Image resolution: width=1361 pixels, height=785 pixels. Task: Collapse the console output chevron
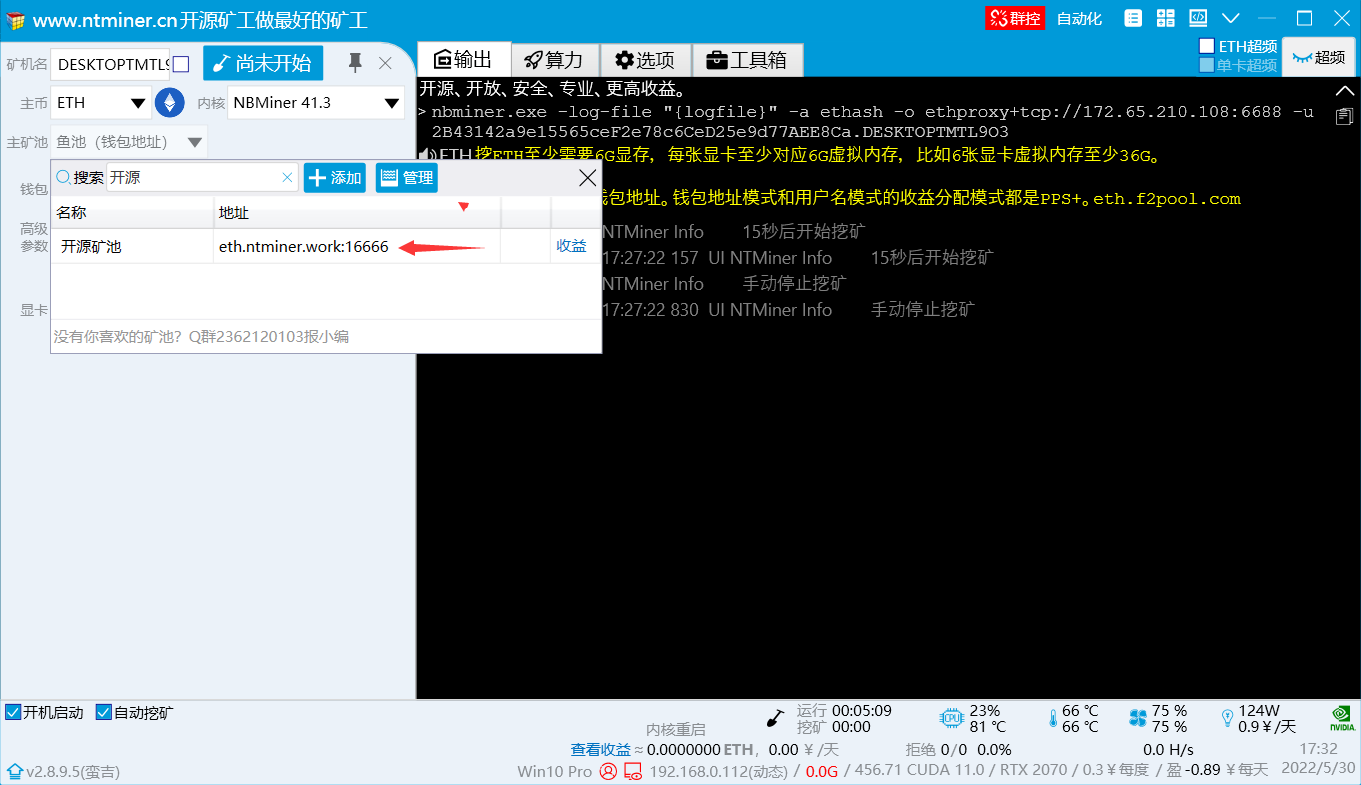pyautogui.click(x=1345, y=90)
